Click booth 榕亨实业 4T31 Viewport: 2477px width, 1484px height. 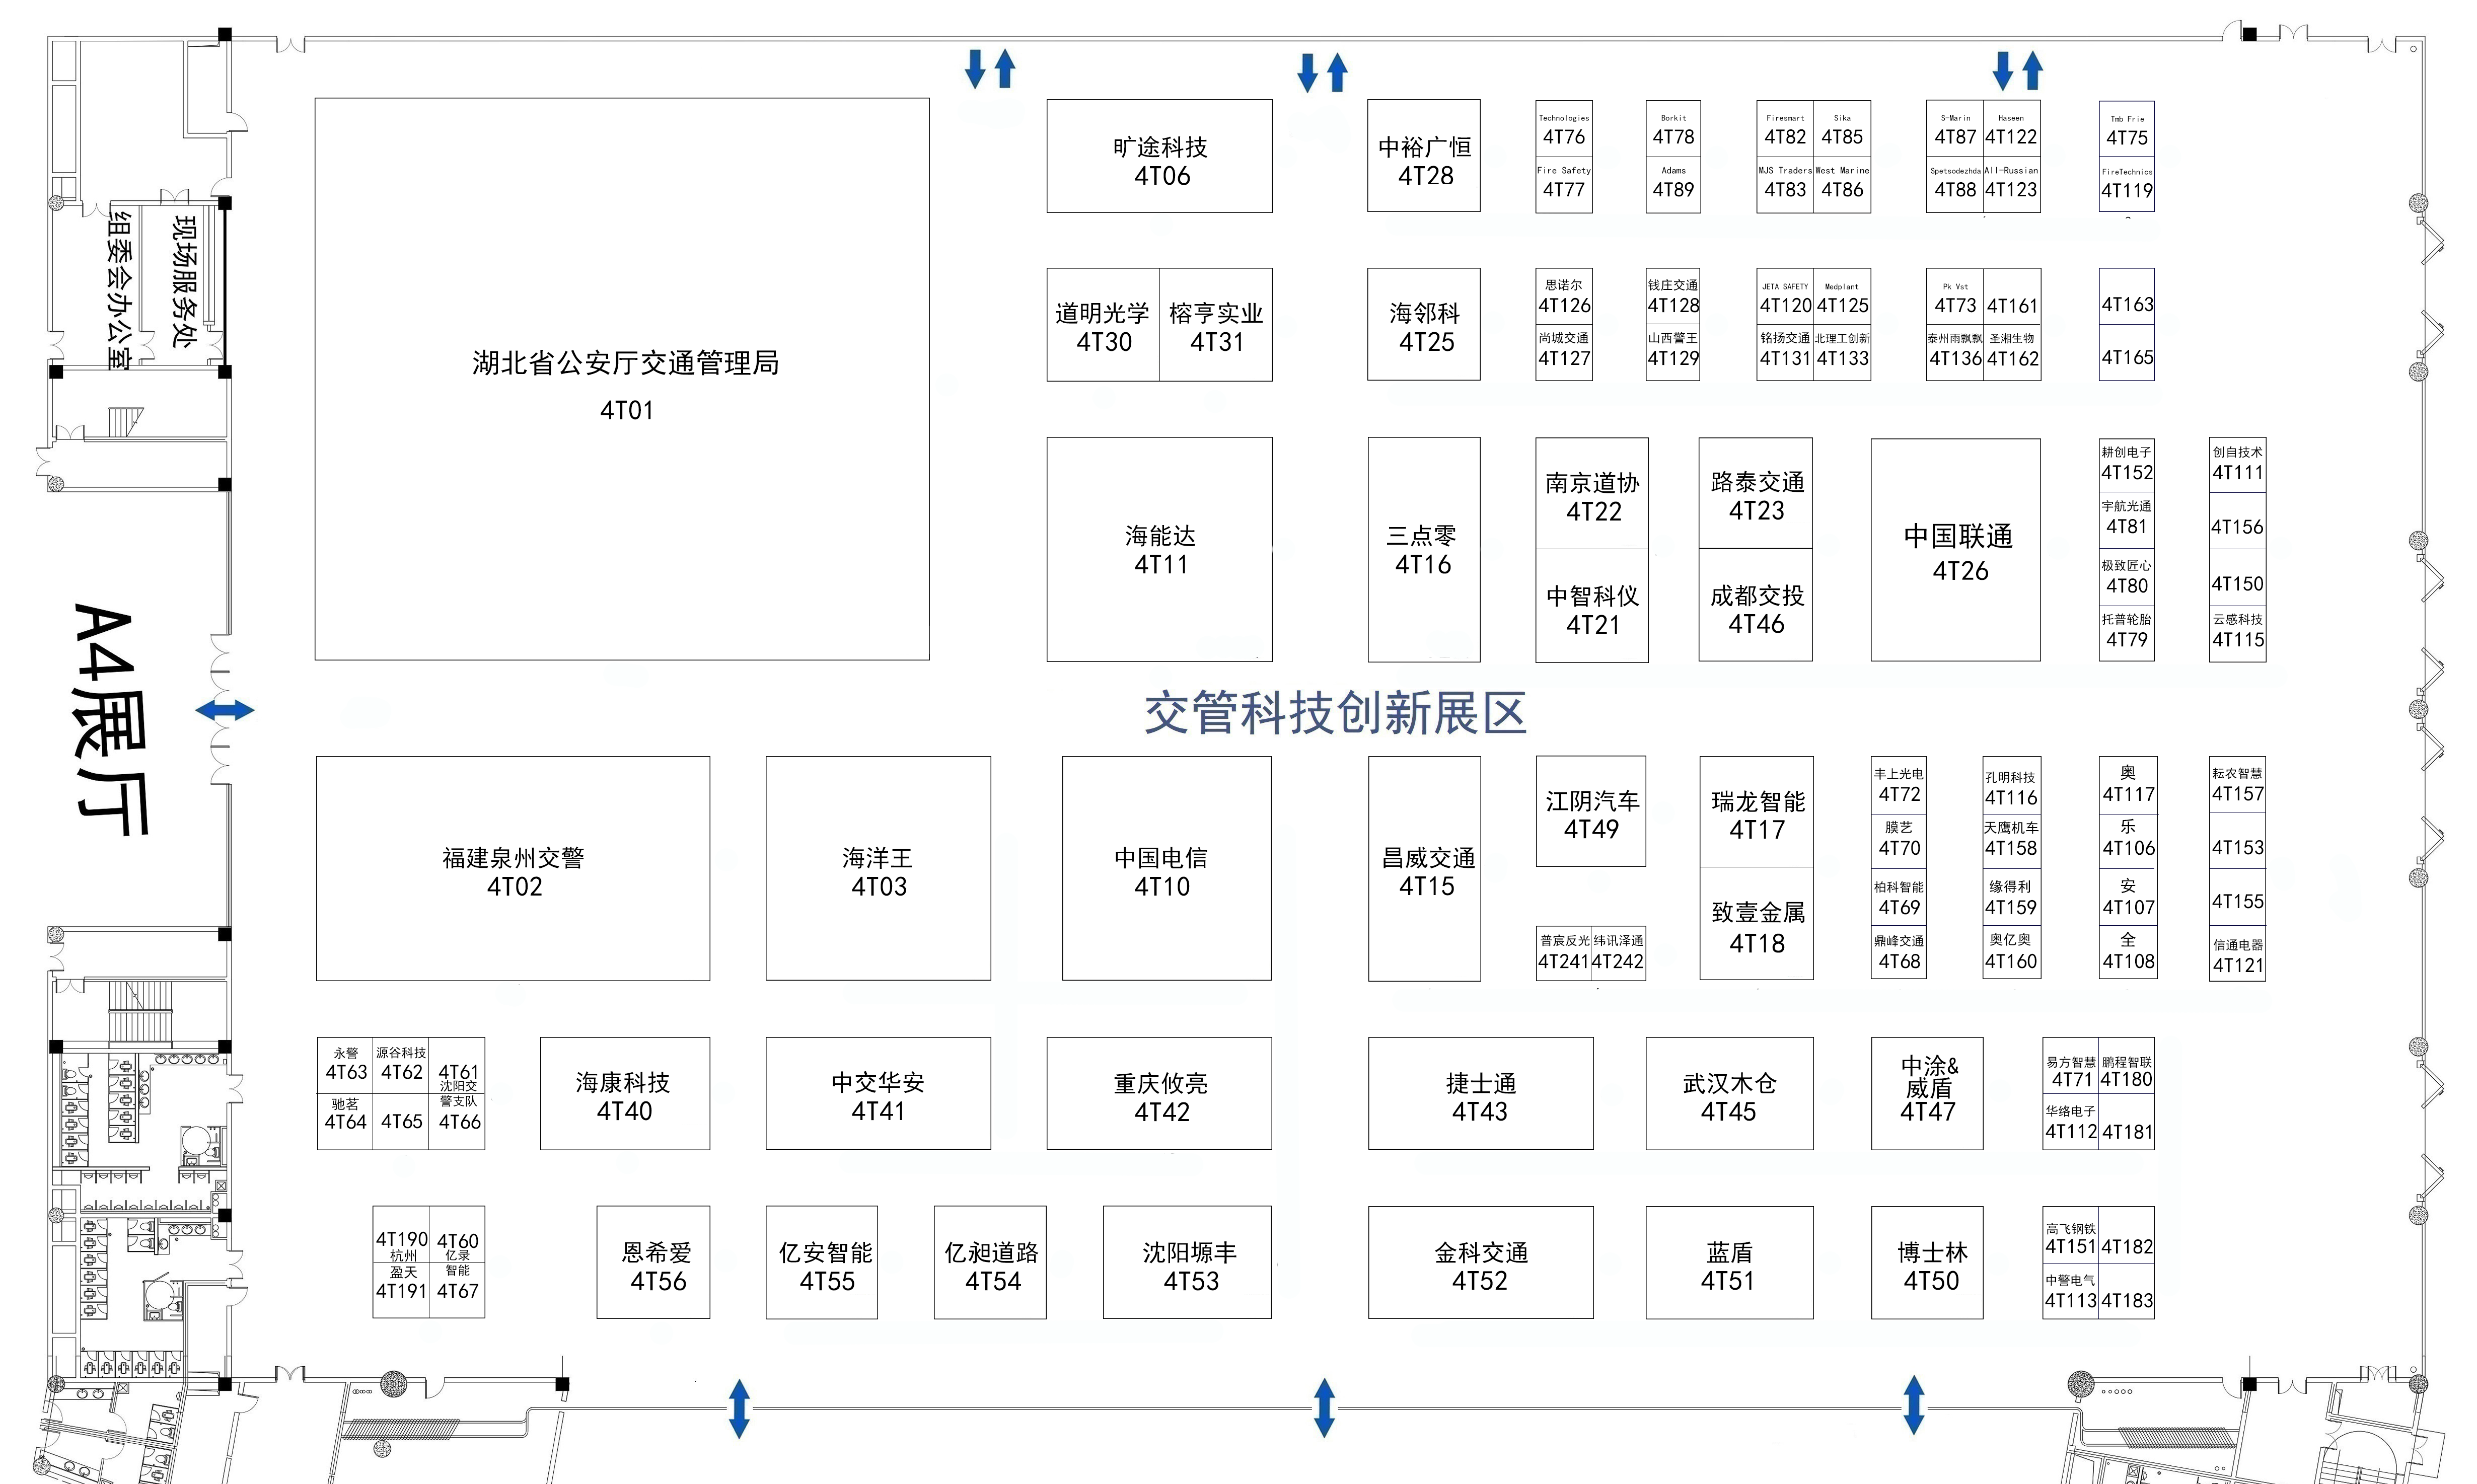point(1216,325)
